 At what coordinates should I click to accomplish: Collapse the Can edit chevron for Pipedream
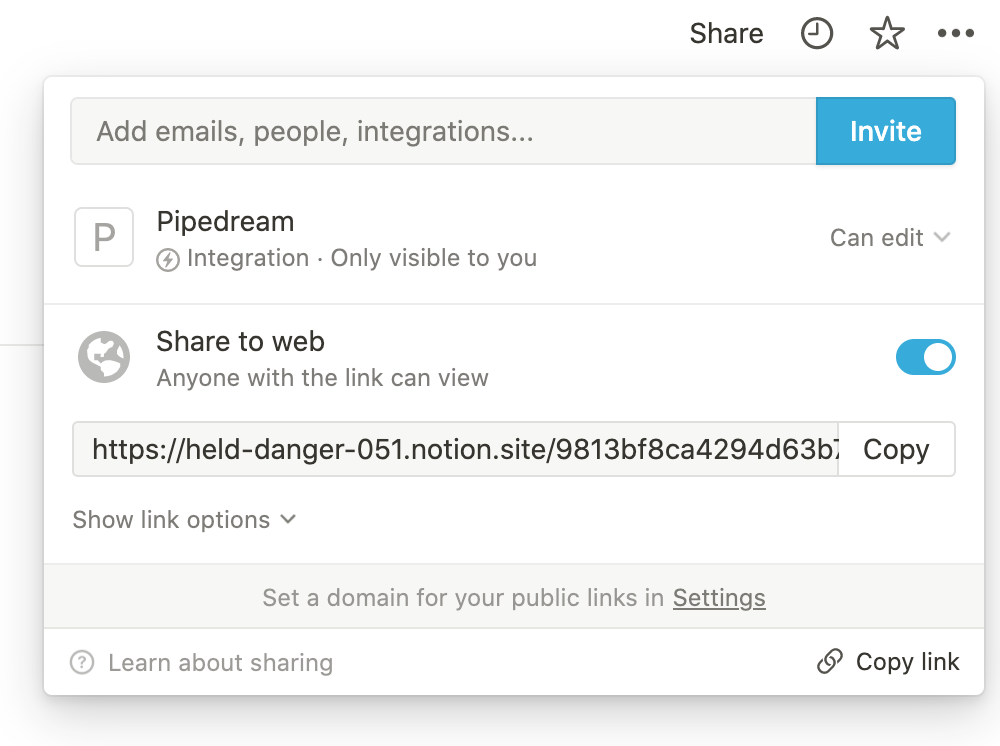pyautogui.click(x=941, y=237)
